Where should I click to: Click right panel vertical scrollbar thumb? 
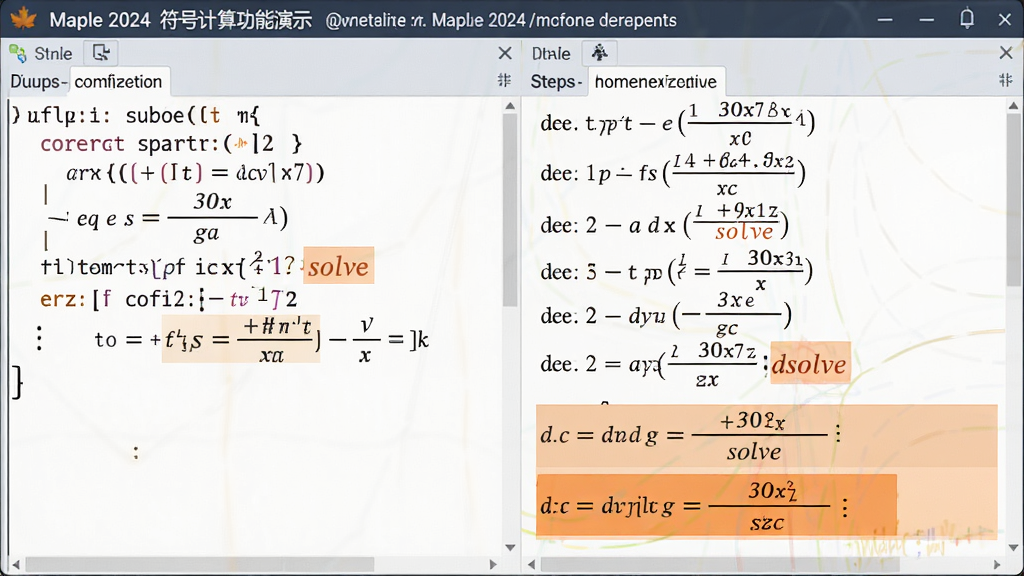point(1013,200)
